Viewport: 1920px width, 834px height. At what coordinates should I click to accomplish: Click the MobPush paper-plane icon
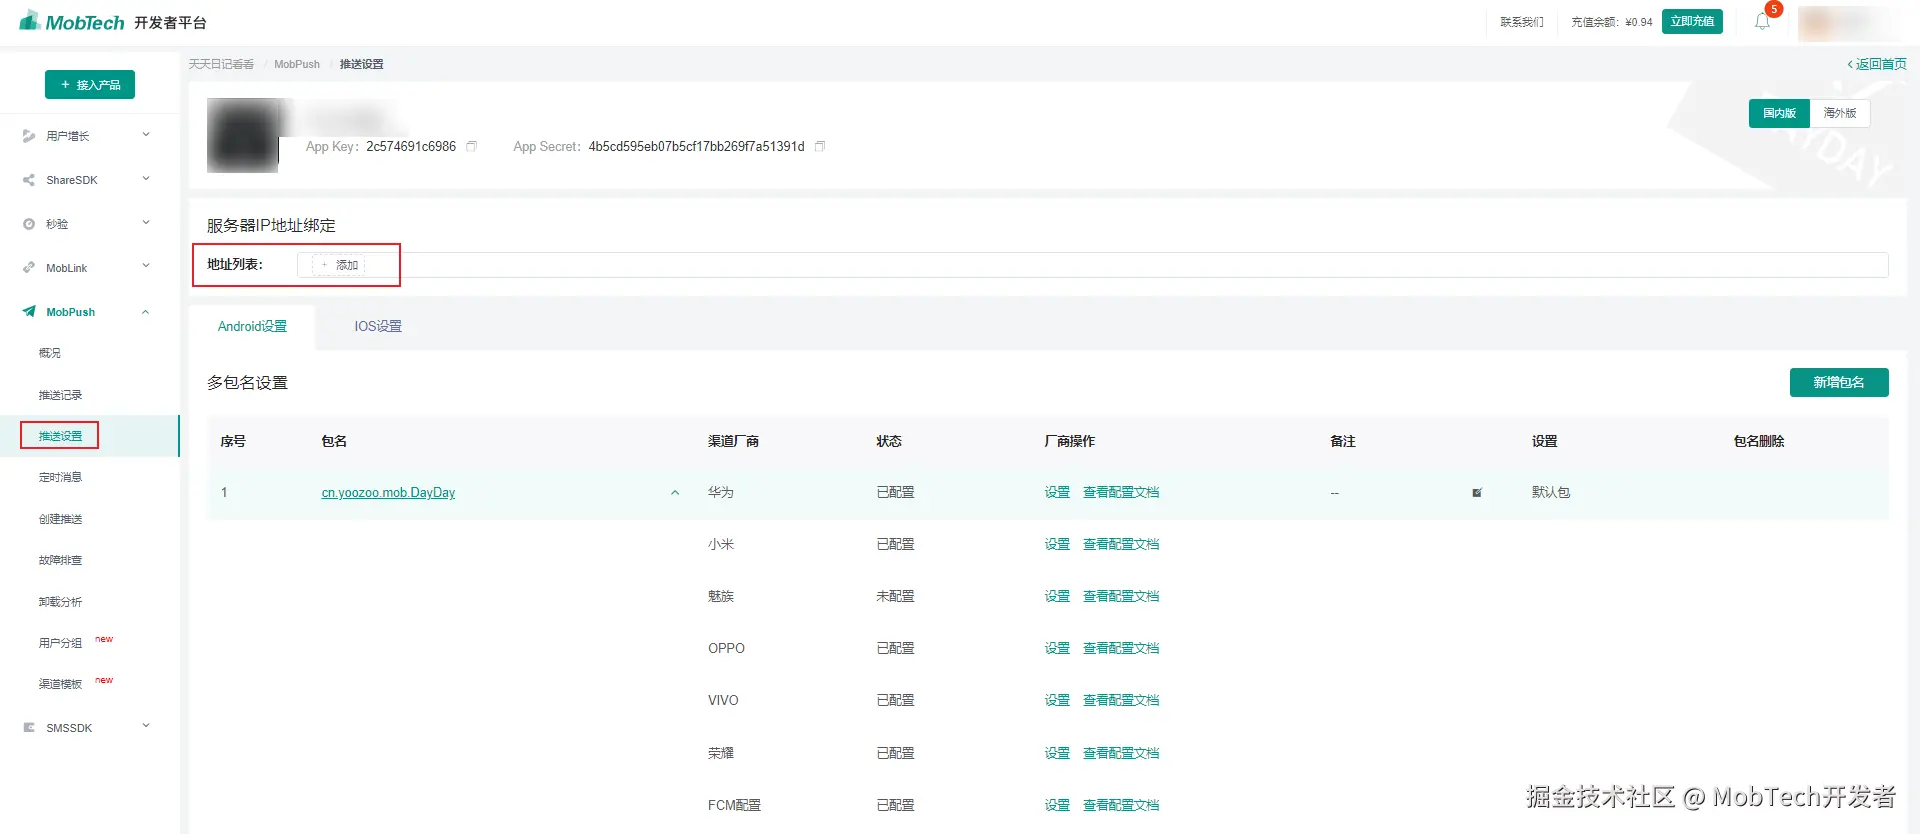29,312
